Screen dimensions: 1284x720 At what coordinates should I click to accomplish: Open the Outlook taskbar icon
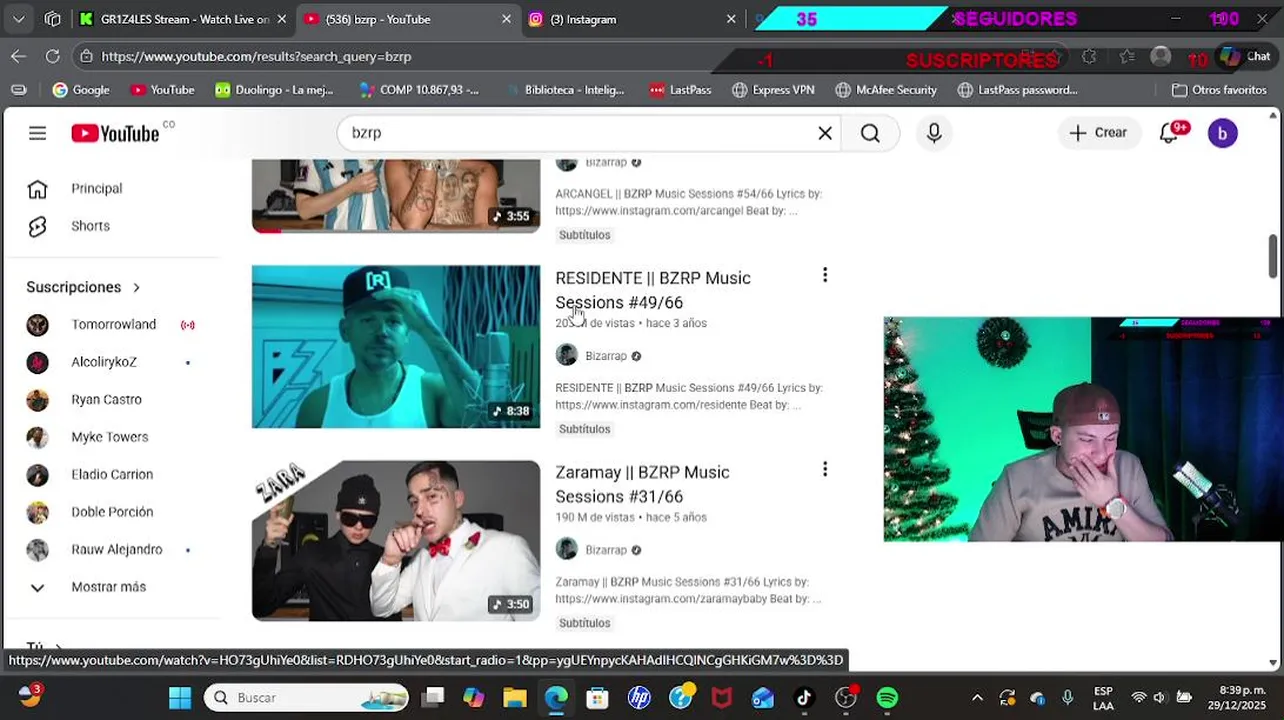click(763, 698)
